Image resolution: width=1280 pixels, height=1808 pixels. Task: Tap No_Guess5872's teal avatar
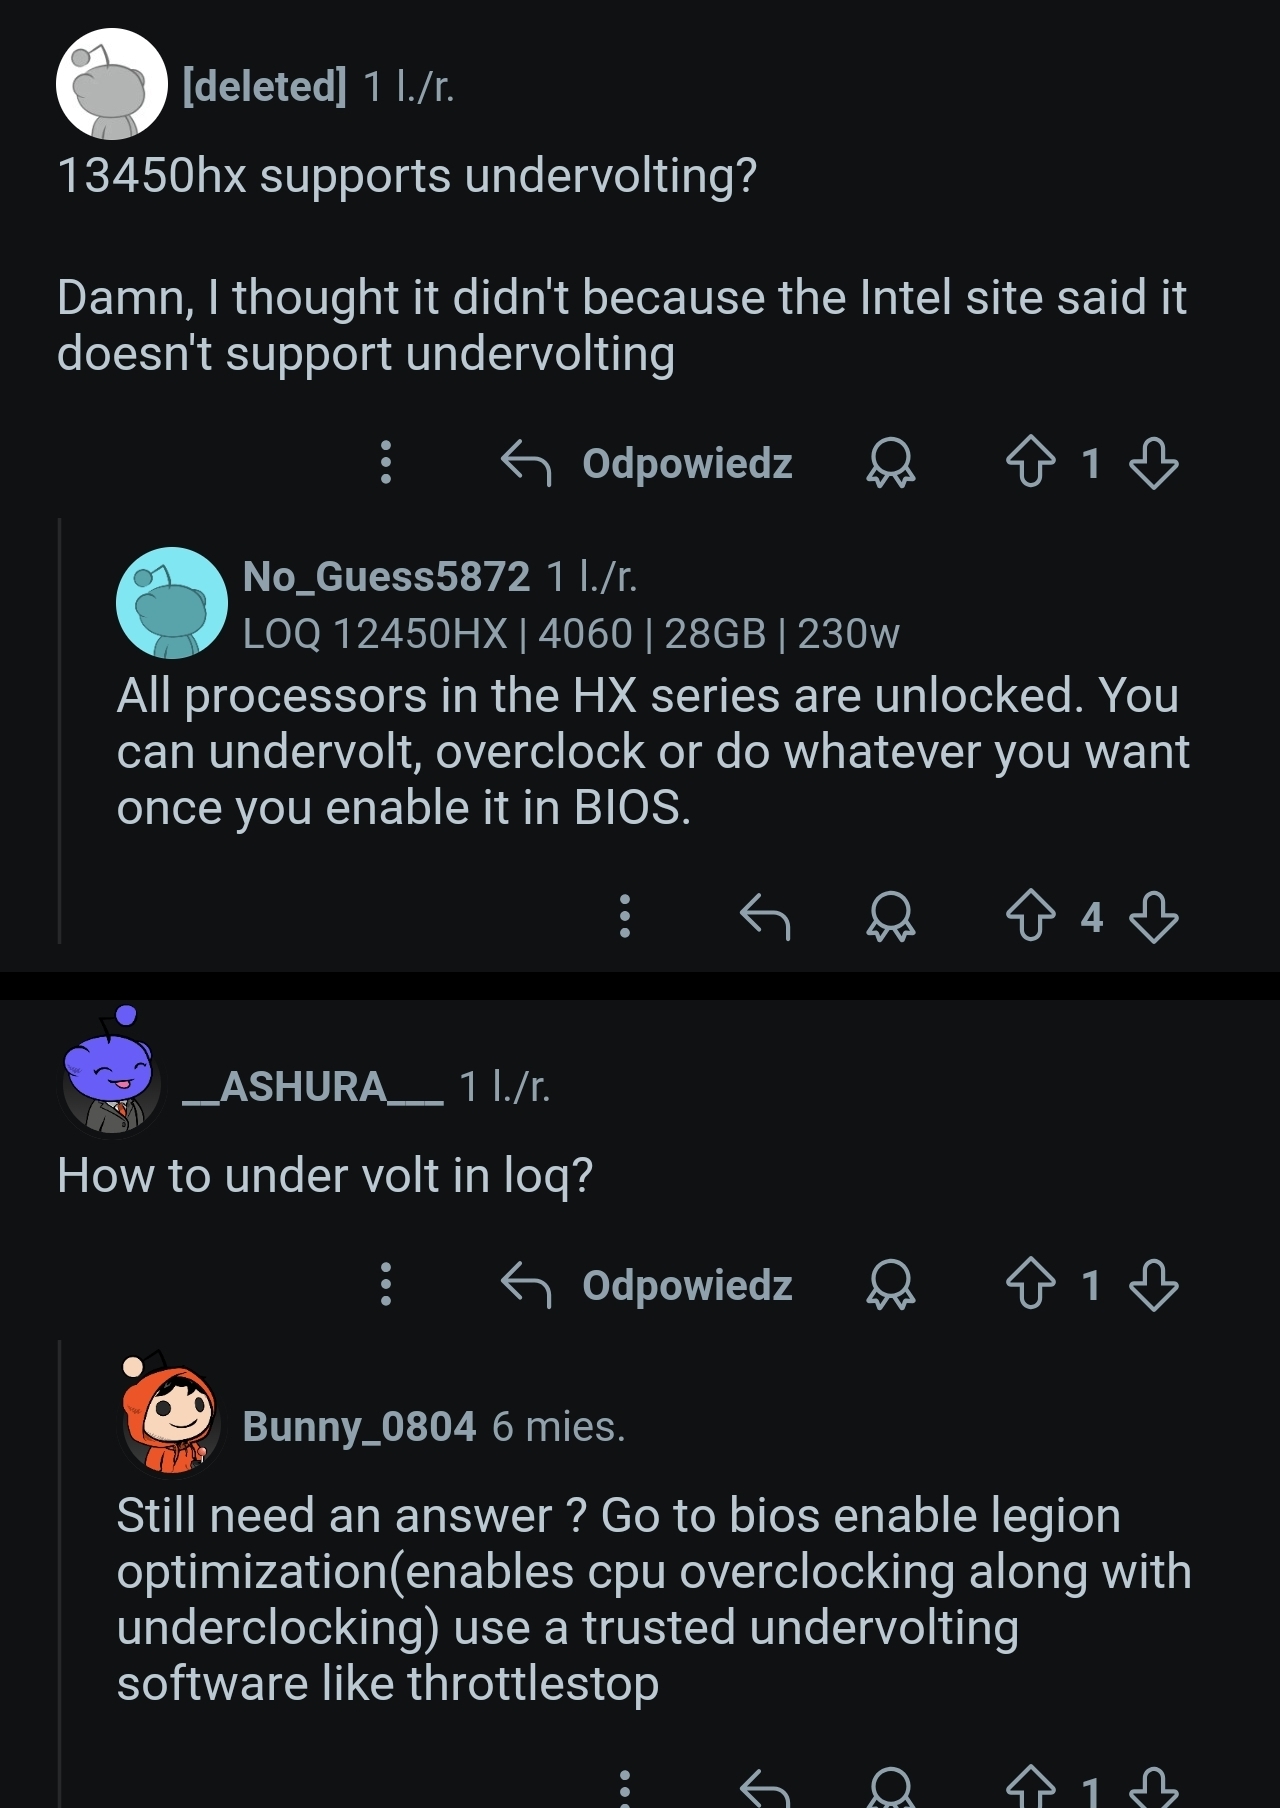172,603
